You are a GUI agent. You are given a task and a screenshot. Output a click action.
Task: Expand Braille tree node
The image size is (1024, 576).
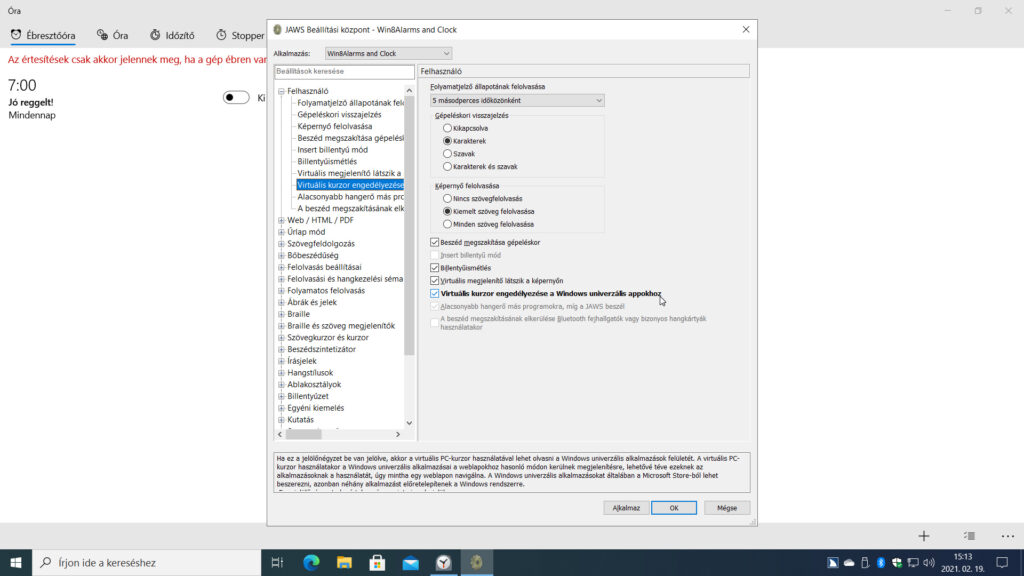point(281,314)
